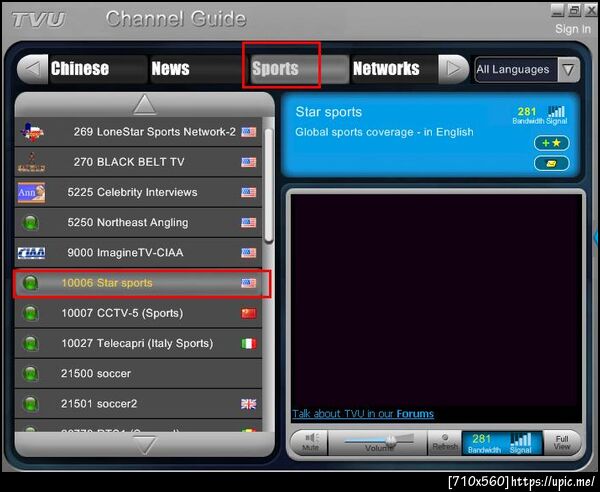Screen dimensions: 600x492
Task: Select 10027 Telecapri (Italy Sports) channel
Action: tap(138, 344)
